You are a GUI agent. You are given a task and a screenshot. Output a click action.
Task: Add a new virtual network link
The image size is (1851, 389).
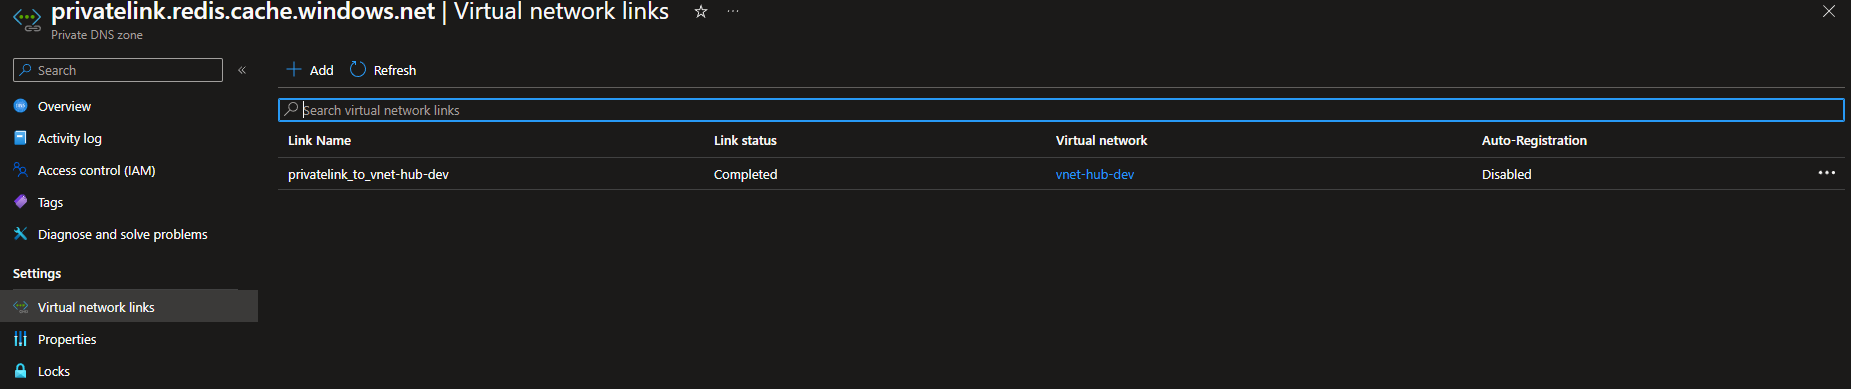click(x=310, y=70)
